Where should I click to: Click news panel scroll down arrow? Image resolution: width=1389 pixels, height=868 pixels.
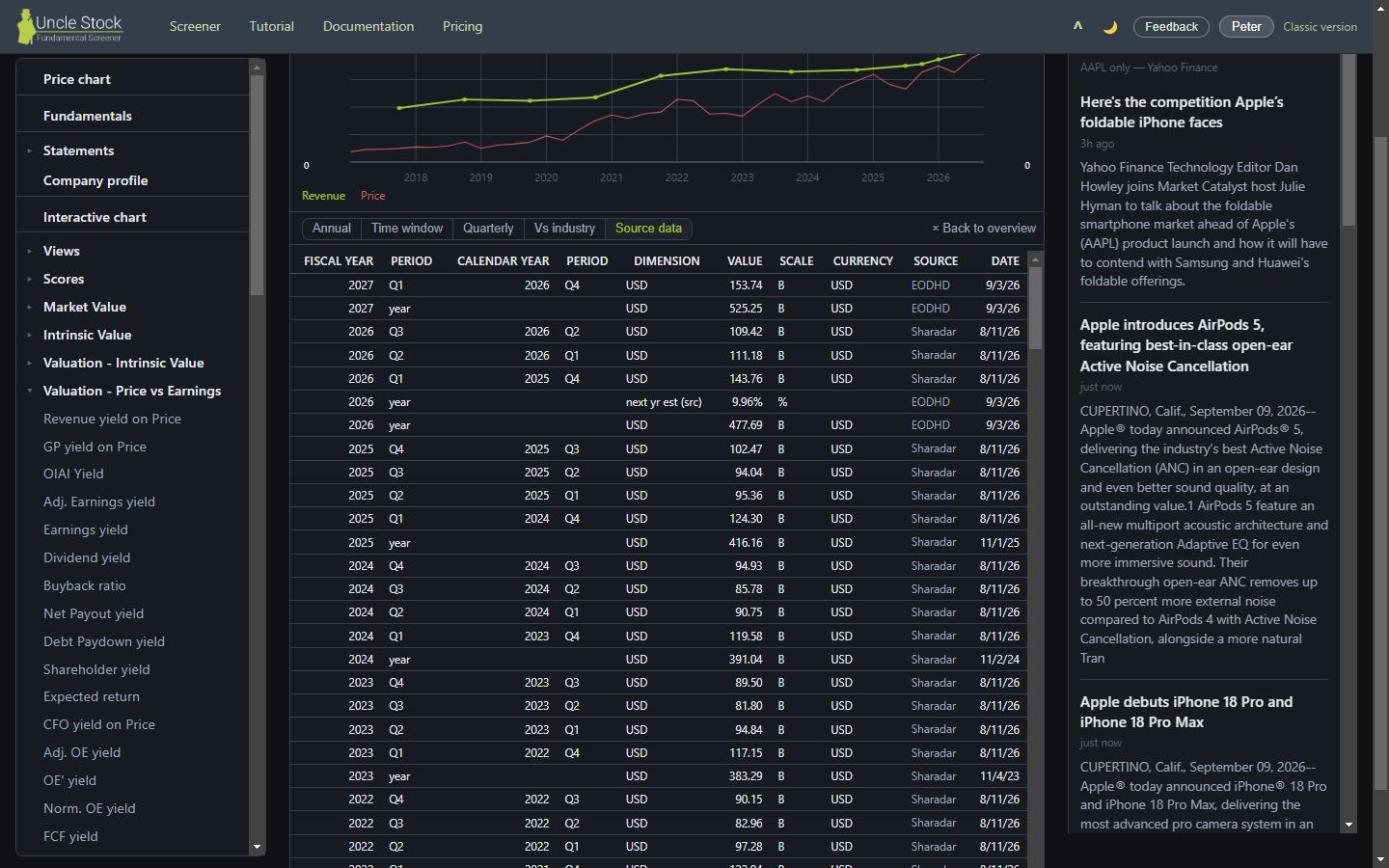[1349, 825]
